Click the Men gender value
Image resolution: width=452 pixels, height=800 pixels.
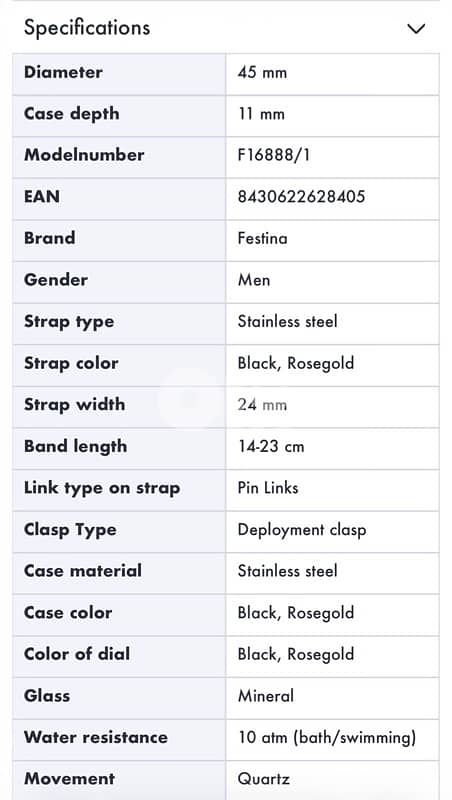(254, 280)
